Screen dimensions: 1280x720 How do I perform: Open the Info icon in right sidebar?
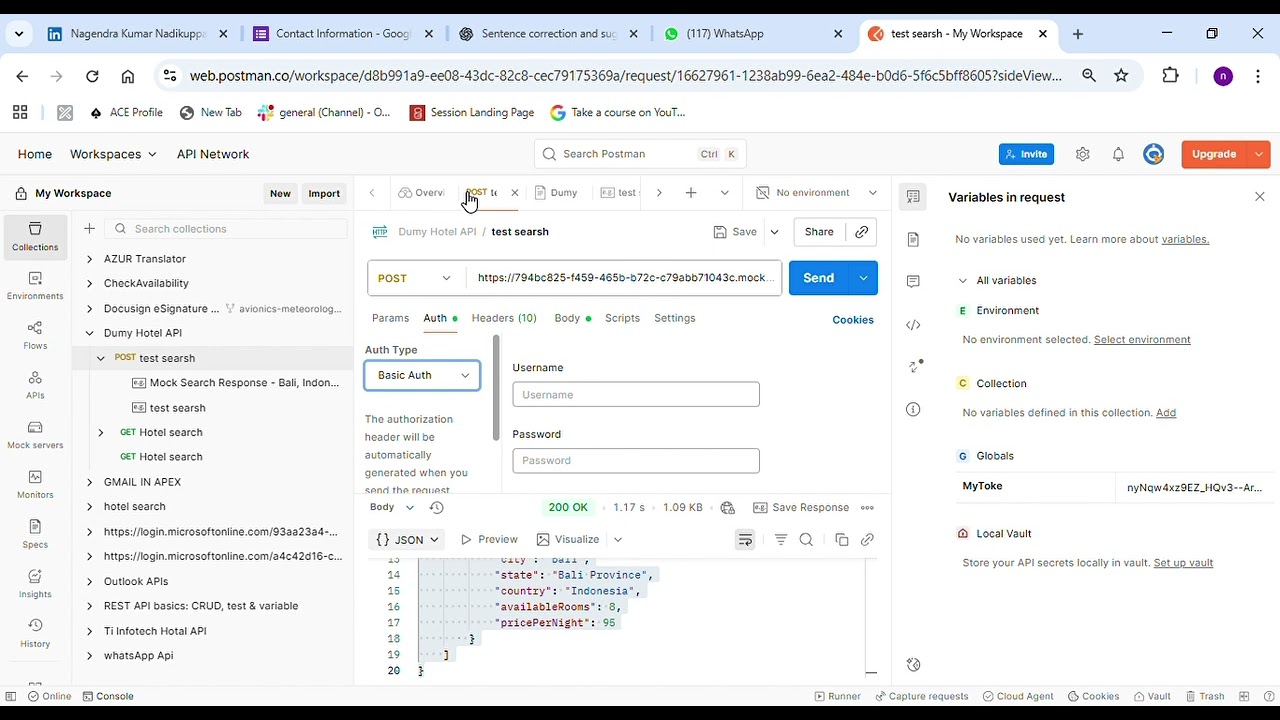(x=913, y=409)
